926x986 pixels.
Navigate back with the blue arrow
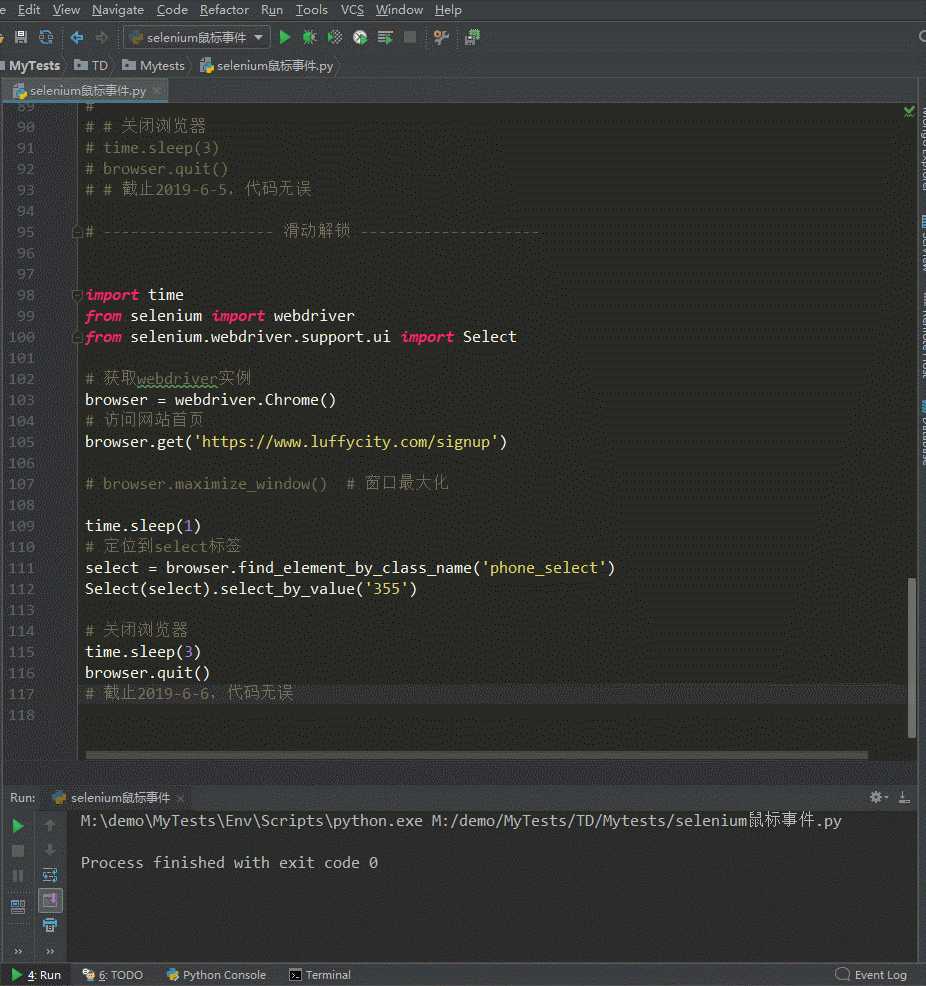click(x=77, y=38)
